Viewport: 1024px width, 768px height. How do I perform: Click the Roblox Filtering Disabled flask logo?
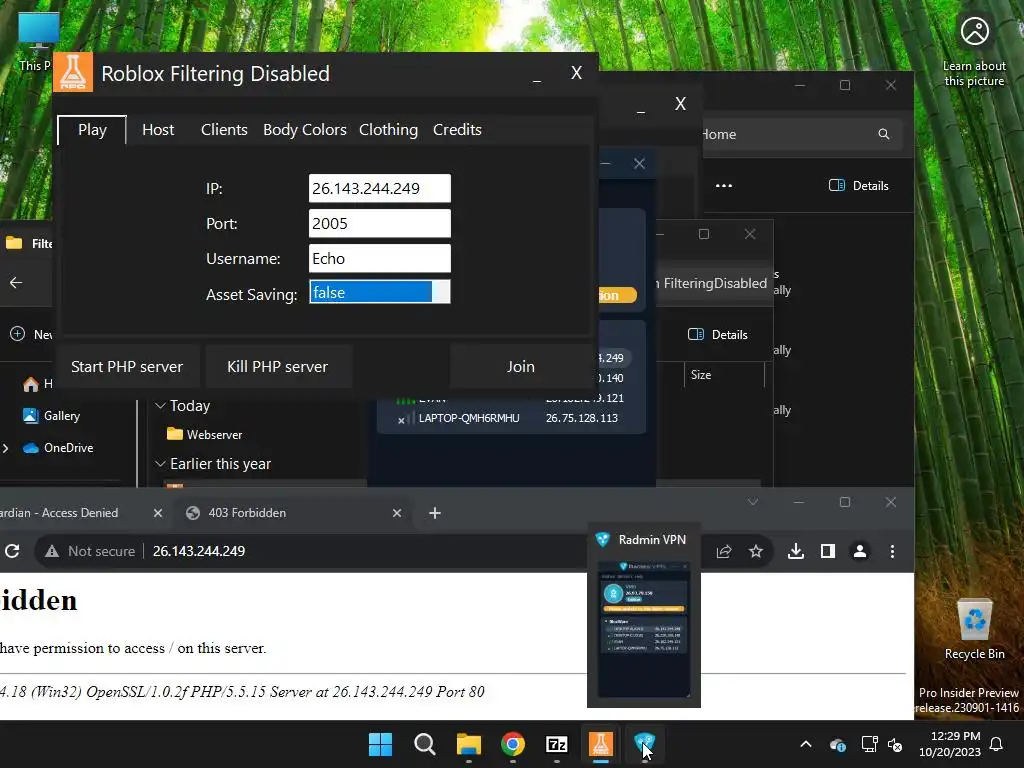(72, 72)
